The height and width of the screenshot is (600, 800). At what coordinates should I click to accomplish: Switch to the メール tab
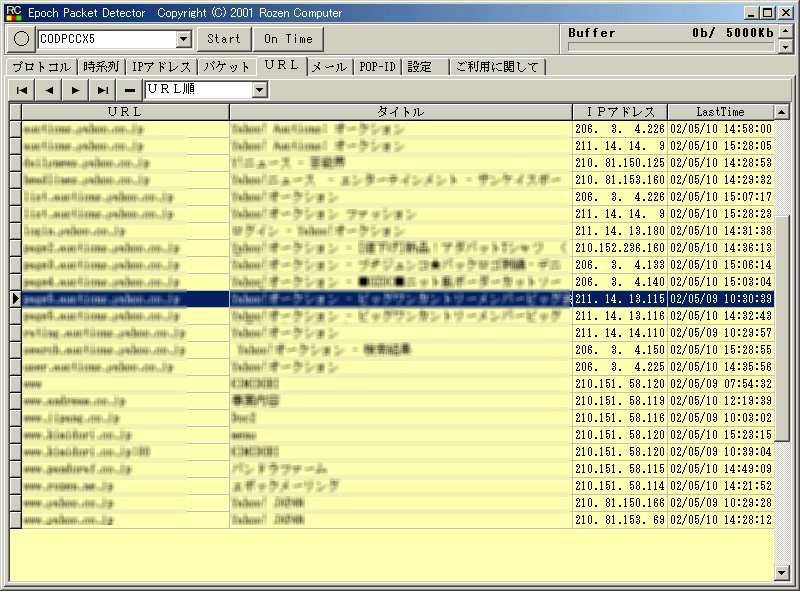click(329, 67)
